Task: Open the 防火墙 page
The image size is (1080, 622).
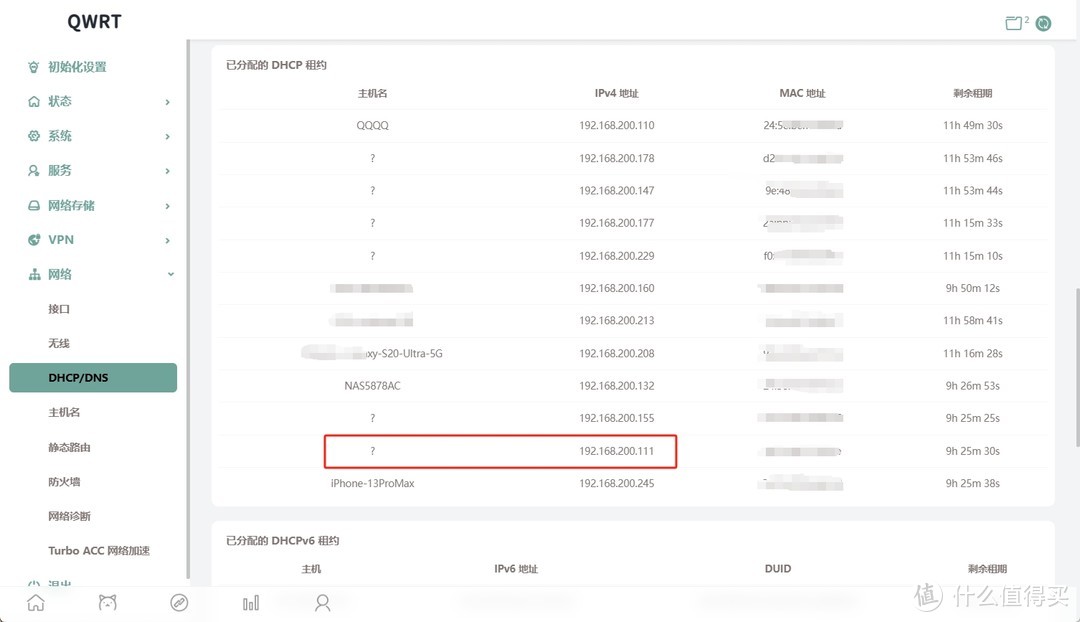Action: 64,481
